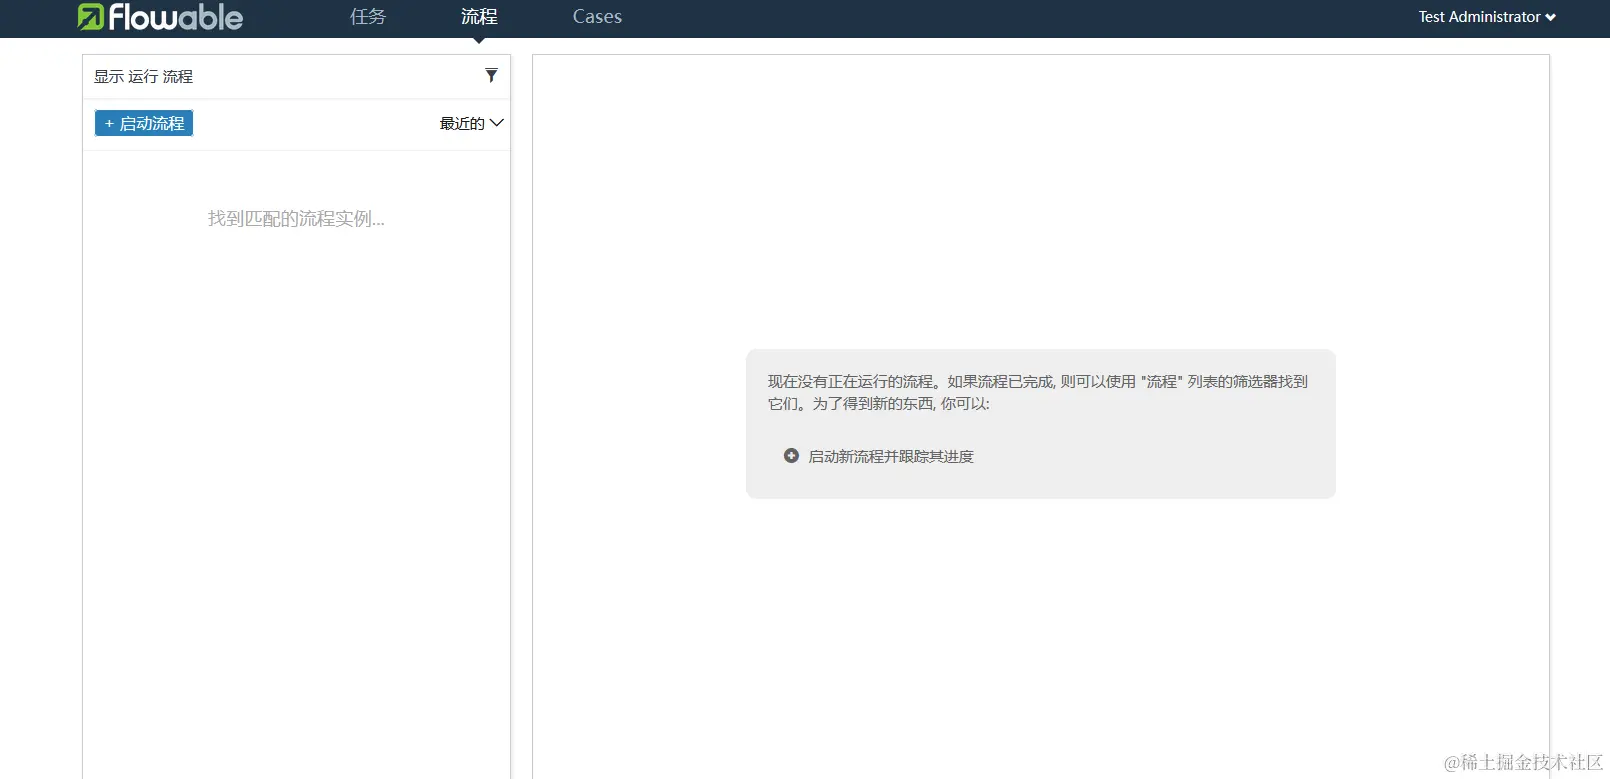The width and height of the screenshot is (1610, 779).
Task: Switch to the 任务 tab
Action: [368, 17]
